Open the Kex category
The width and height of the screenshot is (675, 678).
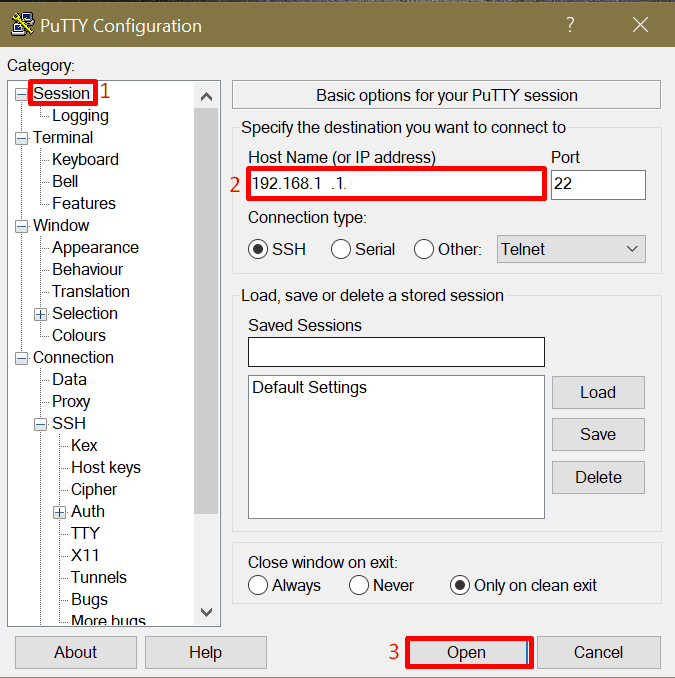(x=84, y=445)
